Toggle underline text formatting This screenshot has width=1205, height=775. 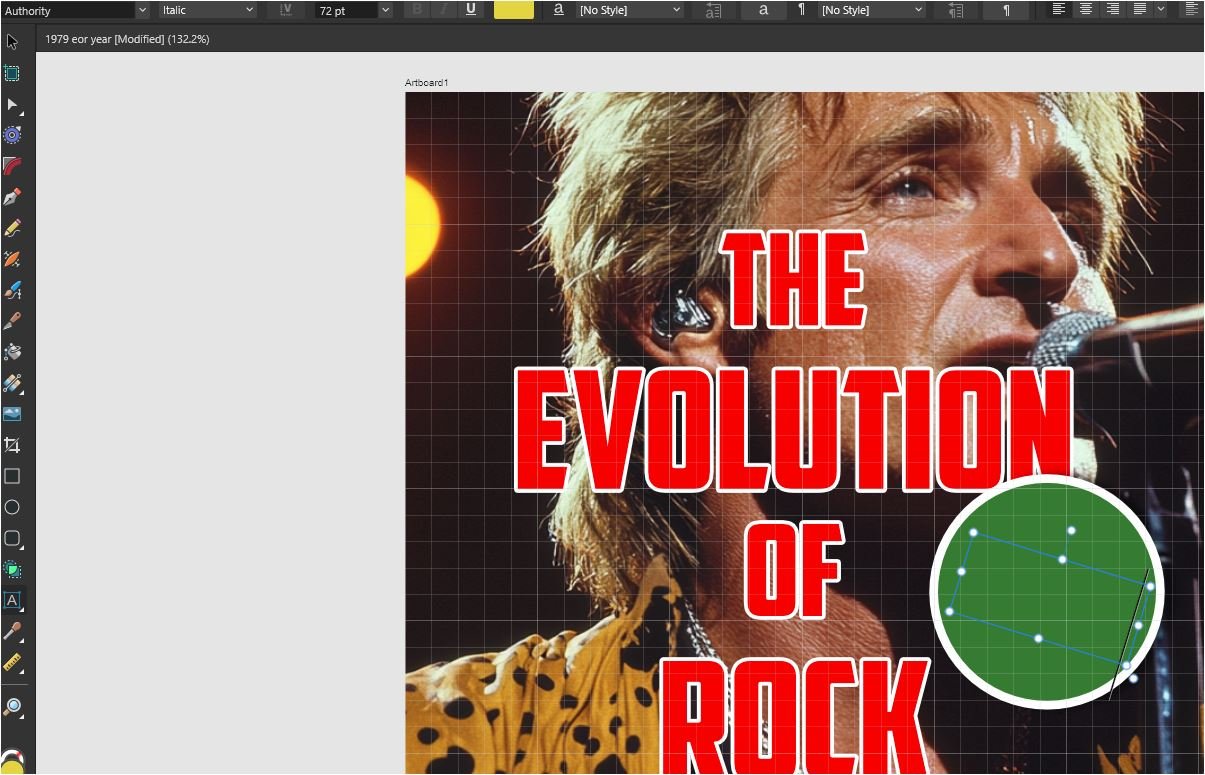point(469,10)
